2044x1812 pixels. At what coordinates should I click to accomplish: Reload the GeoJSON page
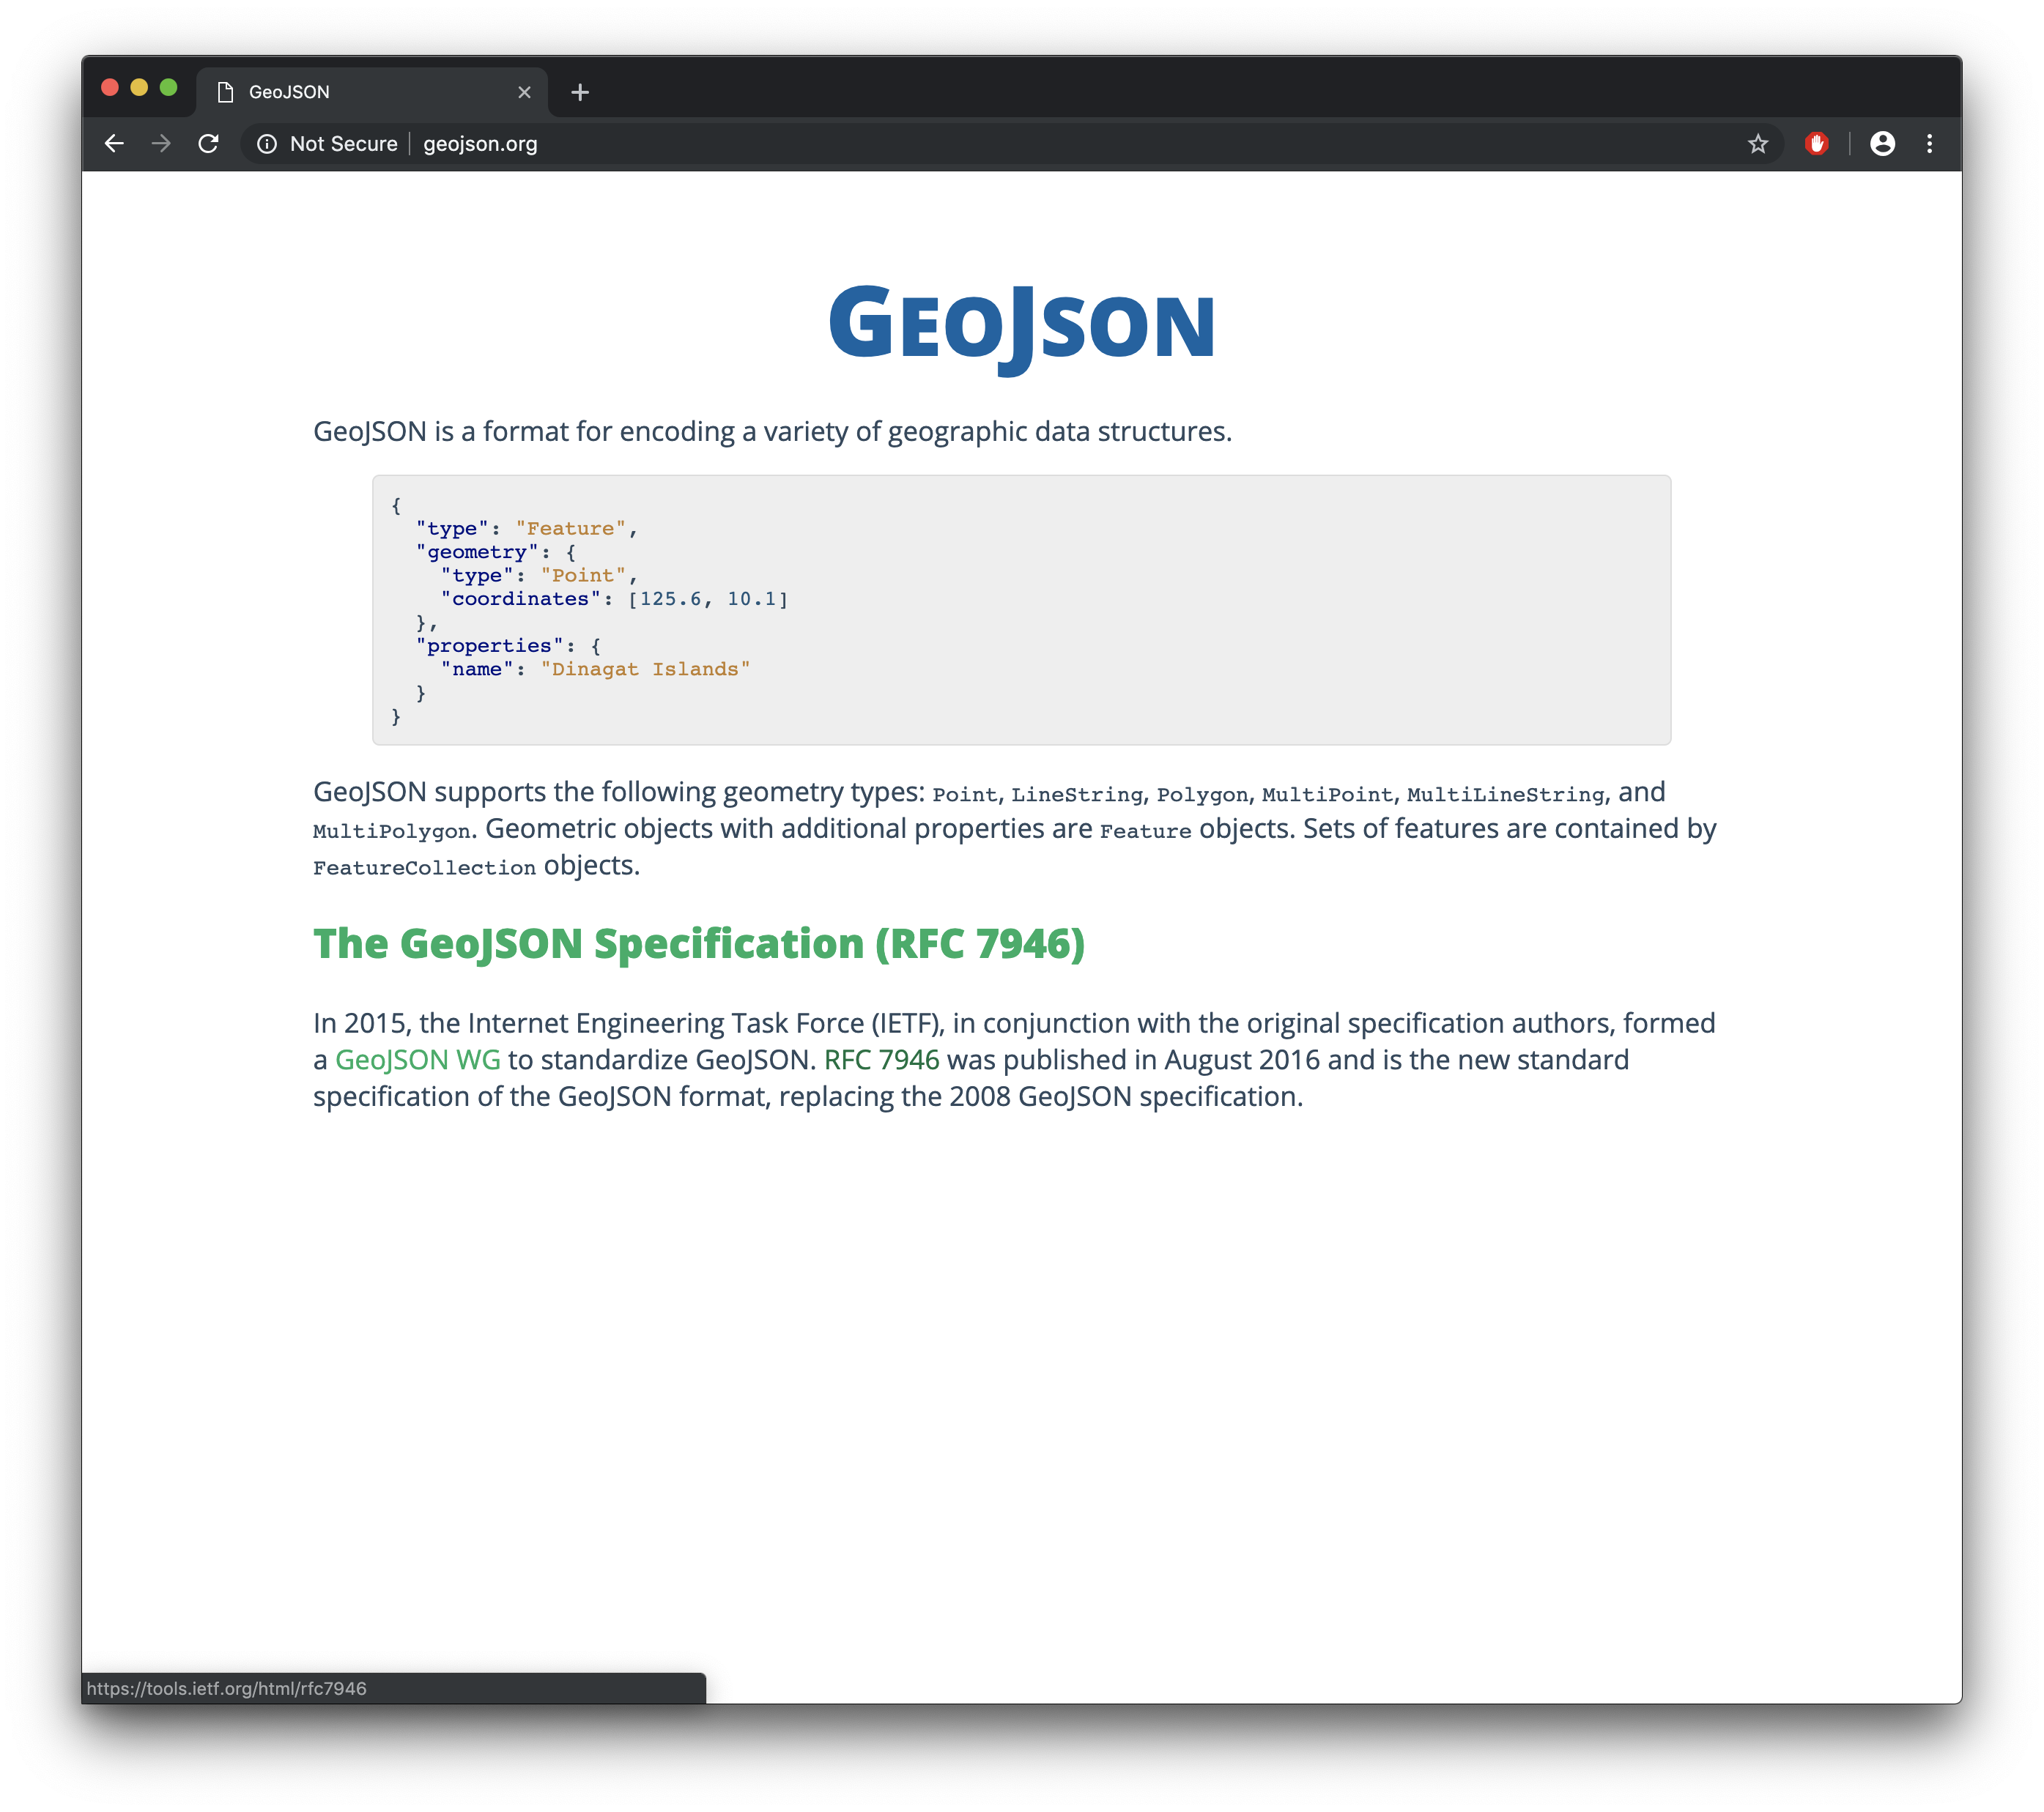209,143
